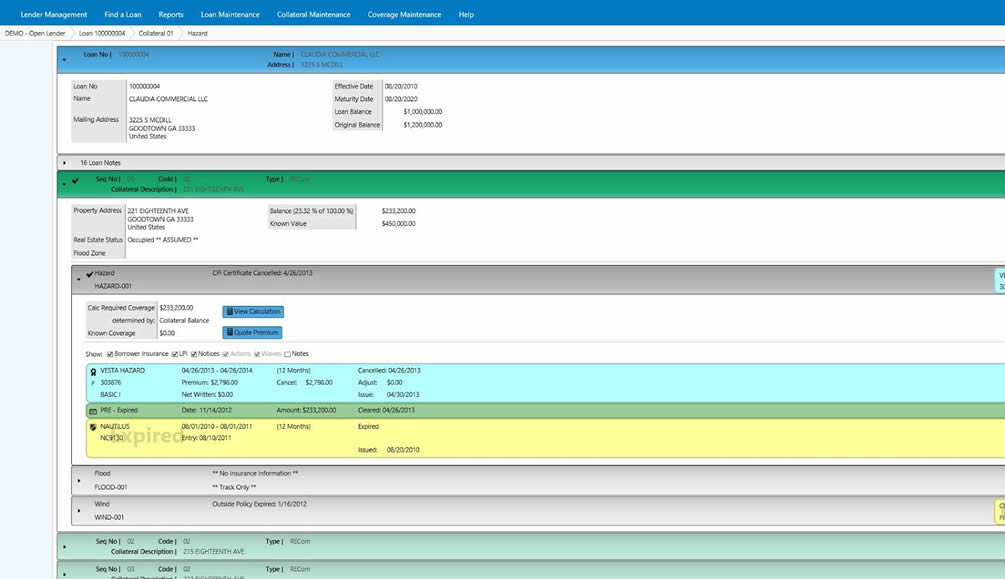Click the ** No Insurance Information ** text

coord(255,474)
